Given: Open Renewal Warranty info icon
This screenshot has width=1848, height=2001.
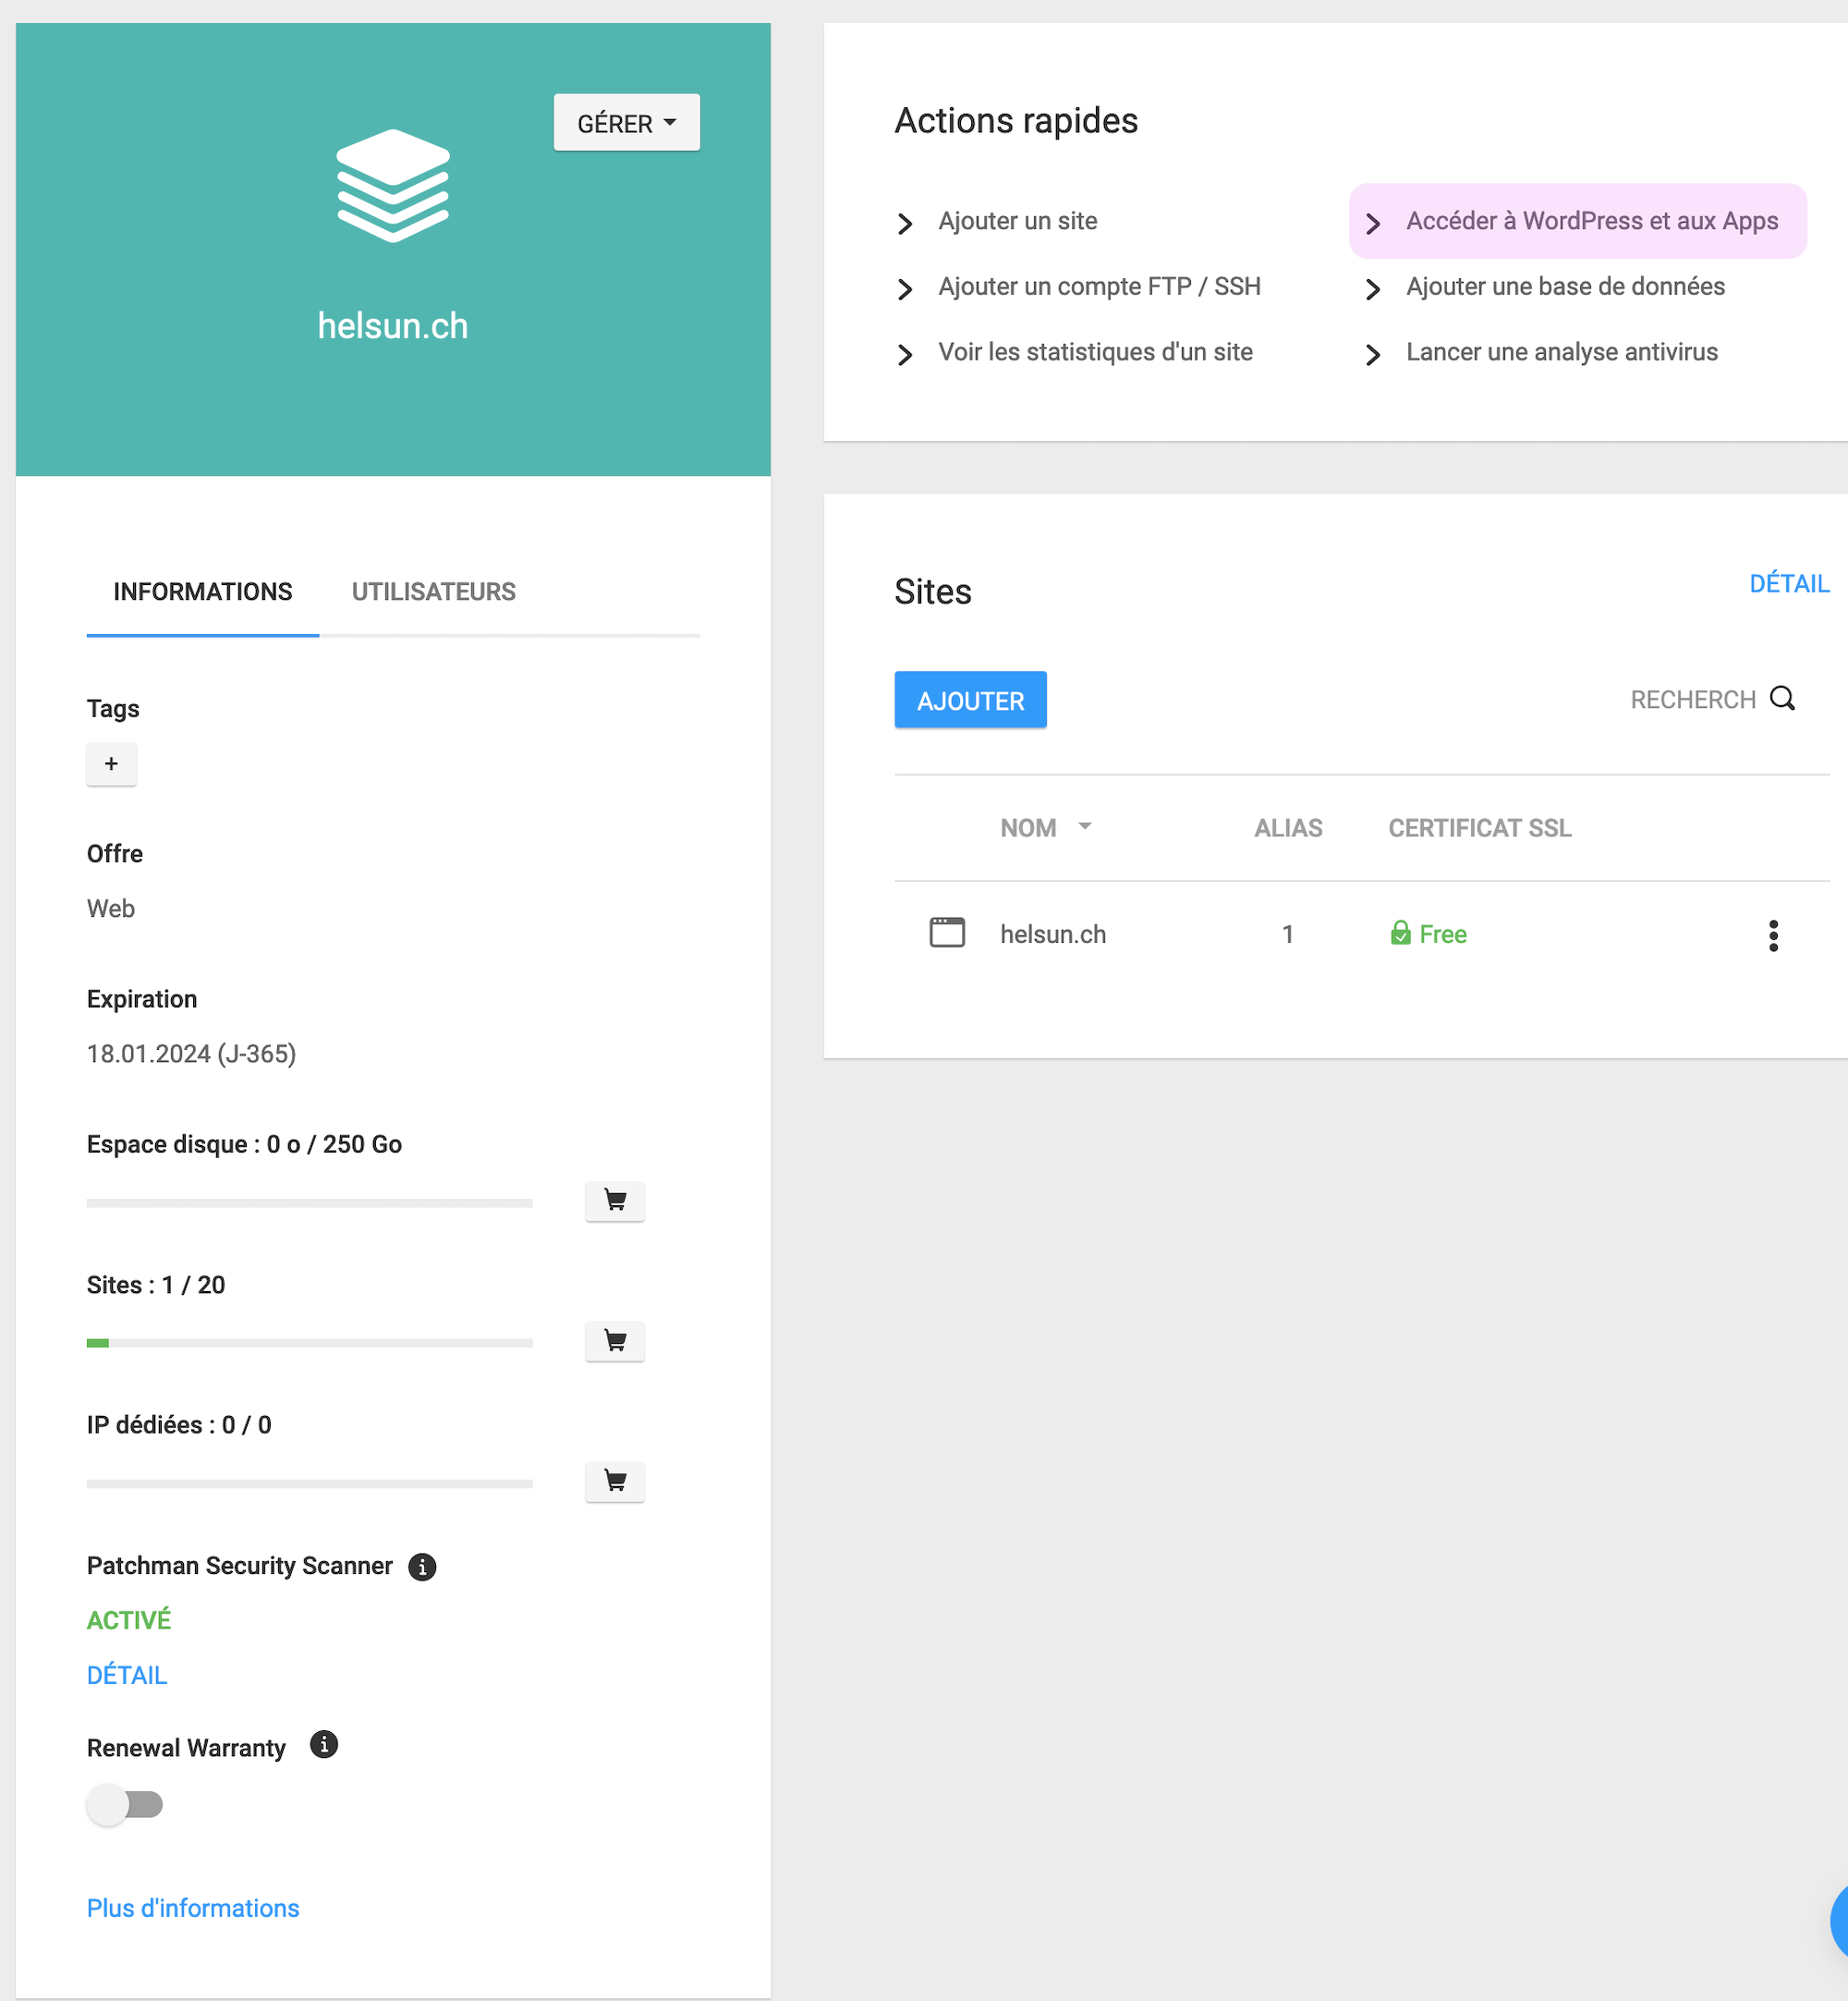Looking at the screenshot, I should click(x=323, y=1745).
